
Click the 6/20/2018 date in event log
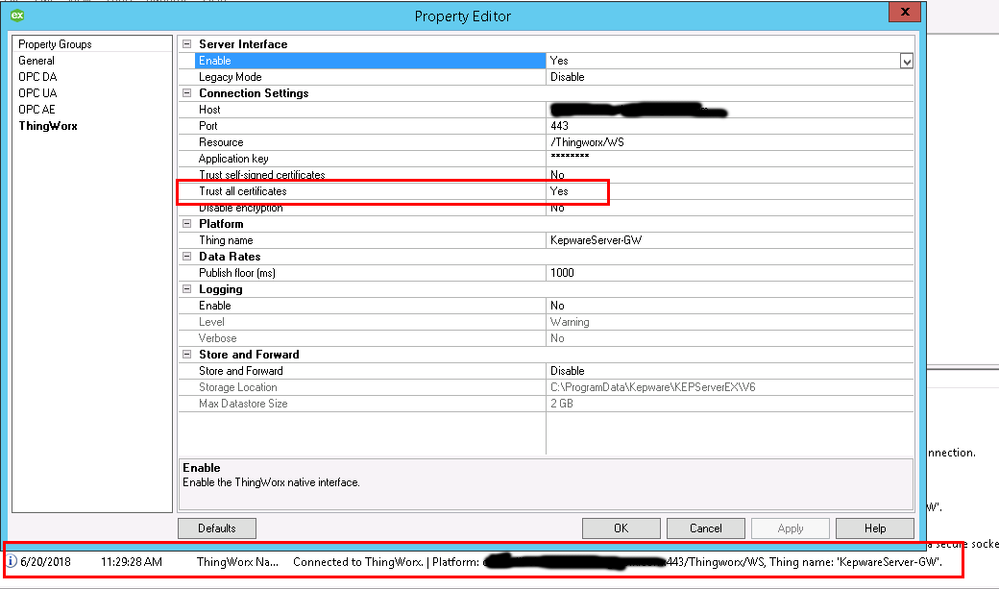point(45,562)
